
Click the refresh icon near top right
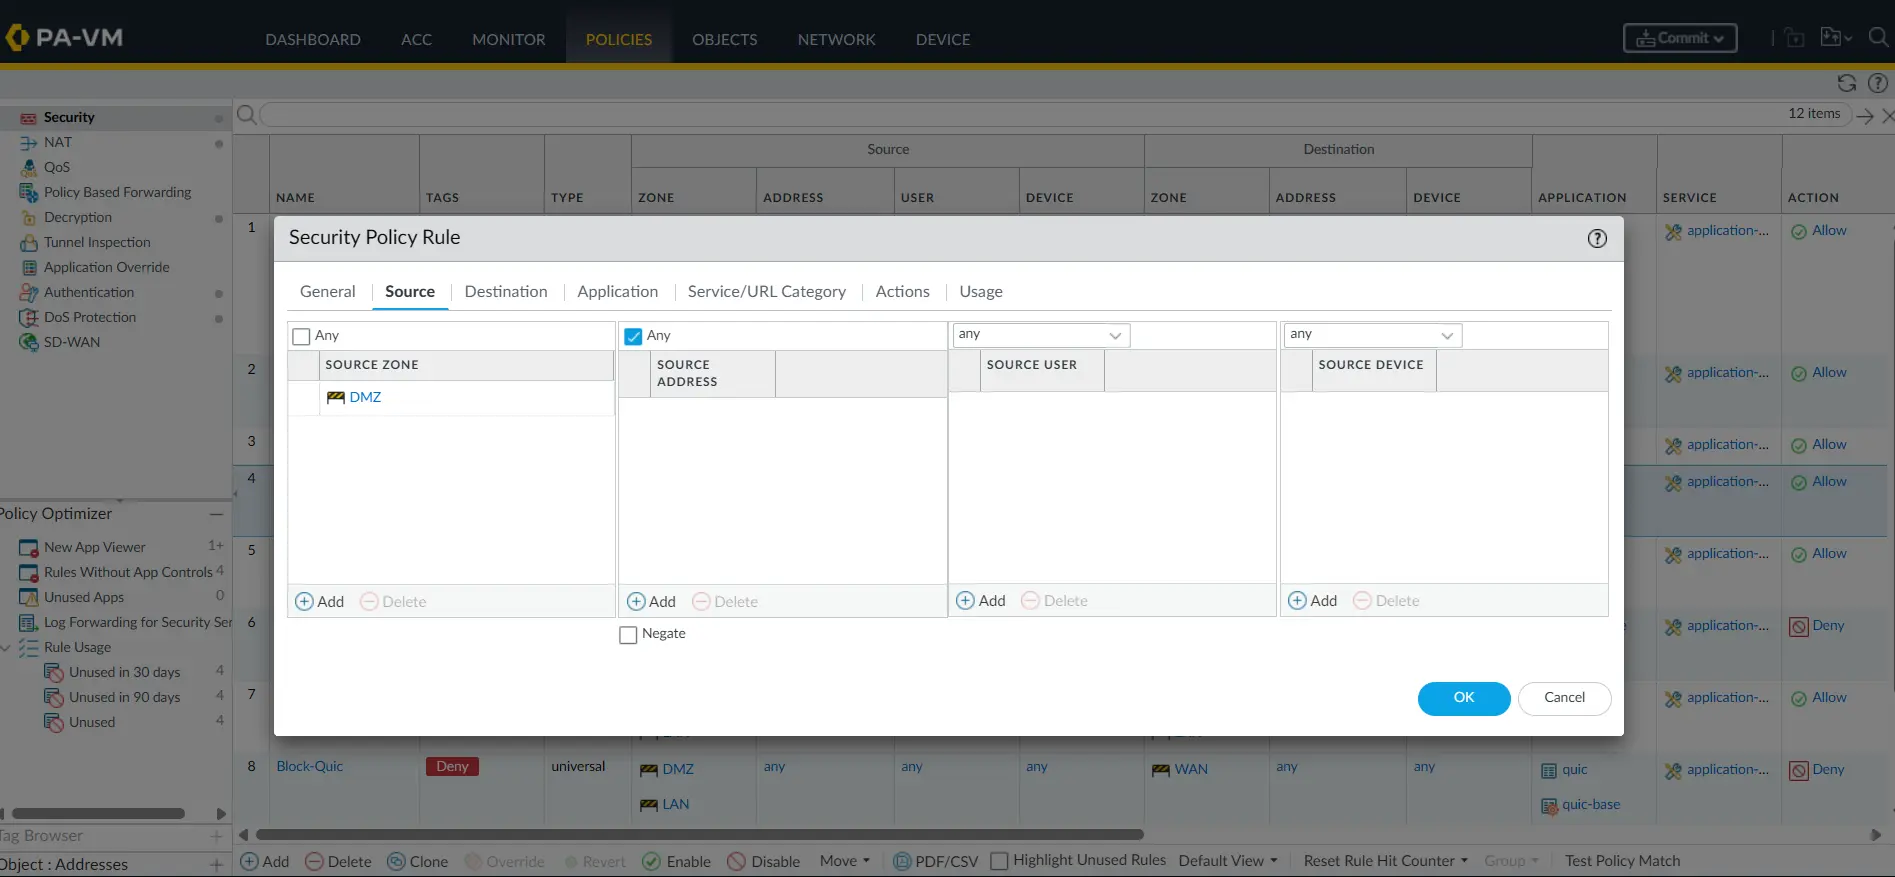1847,83
